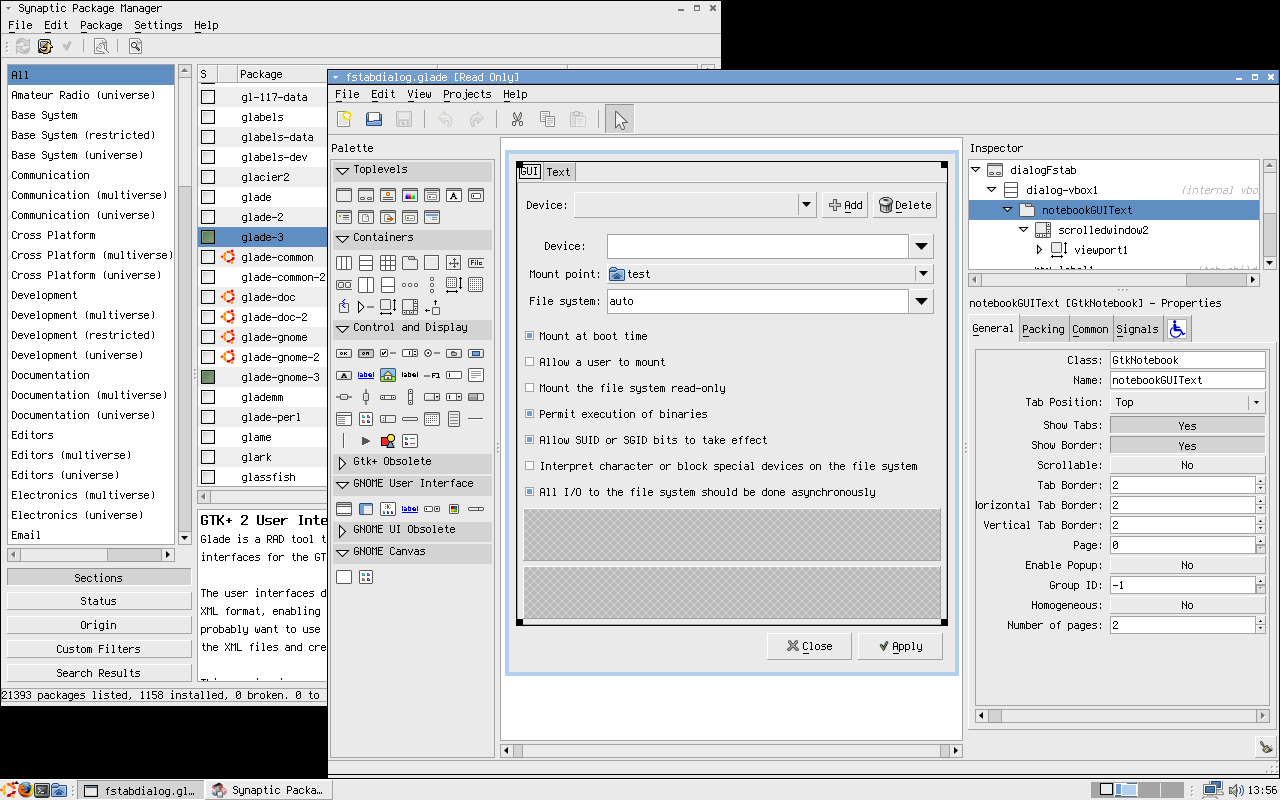Switch to the Packing properties tab
1280x800 pixels.
[x=1043, y=329]
